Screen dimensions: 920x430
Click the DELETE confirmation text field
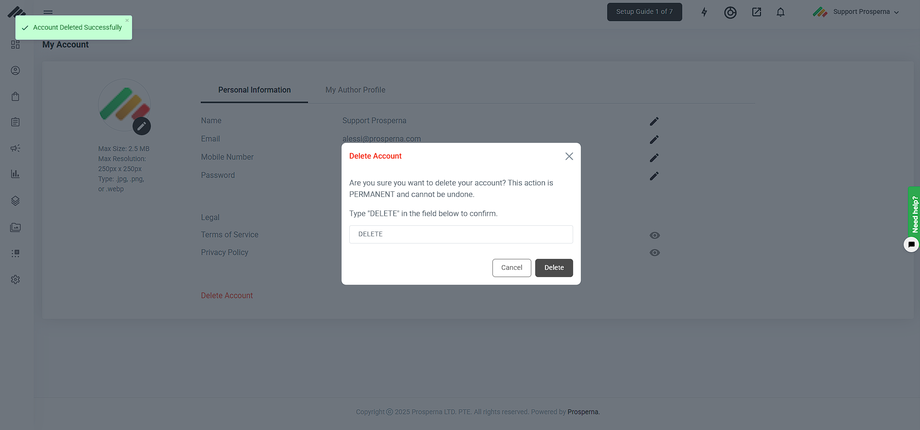pyautogui.click(x=460, y=234)
